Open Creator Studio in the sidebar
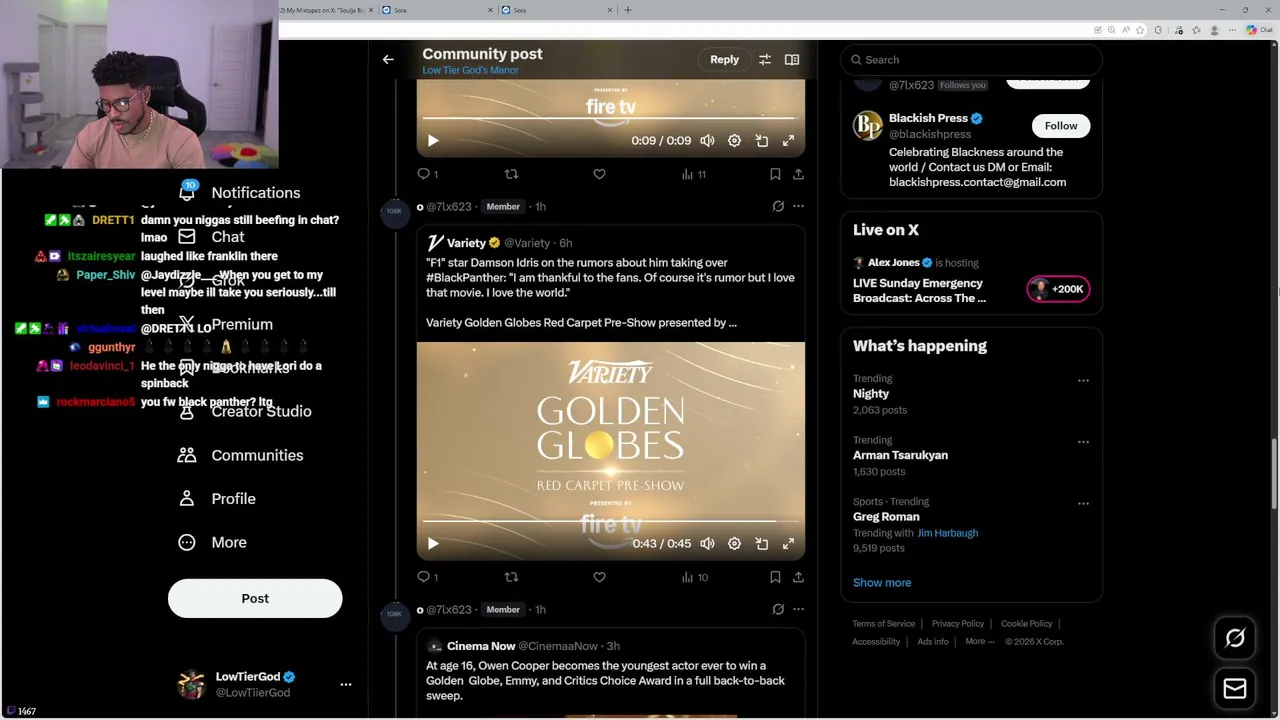The width and height of the screenshot is (1280, 720). pyautogui.click(x=245, y=412)
